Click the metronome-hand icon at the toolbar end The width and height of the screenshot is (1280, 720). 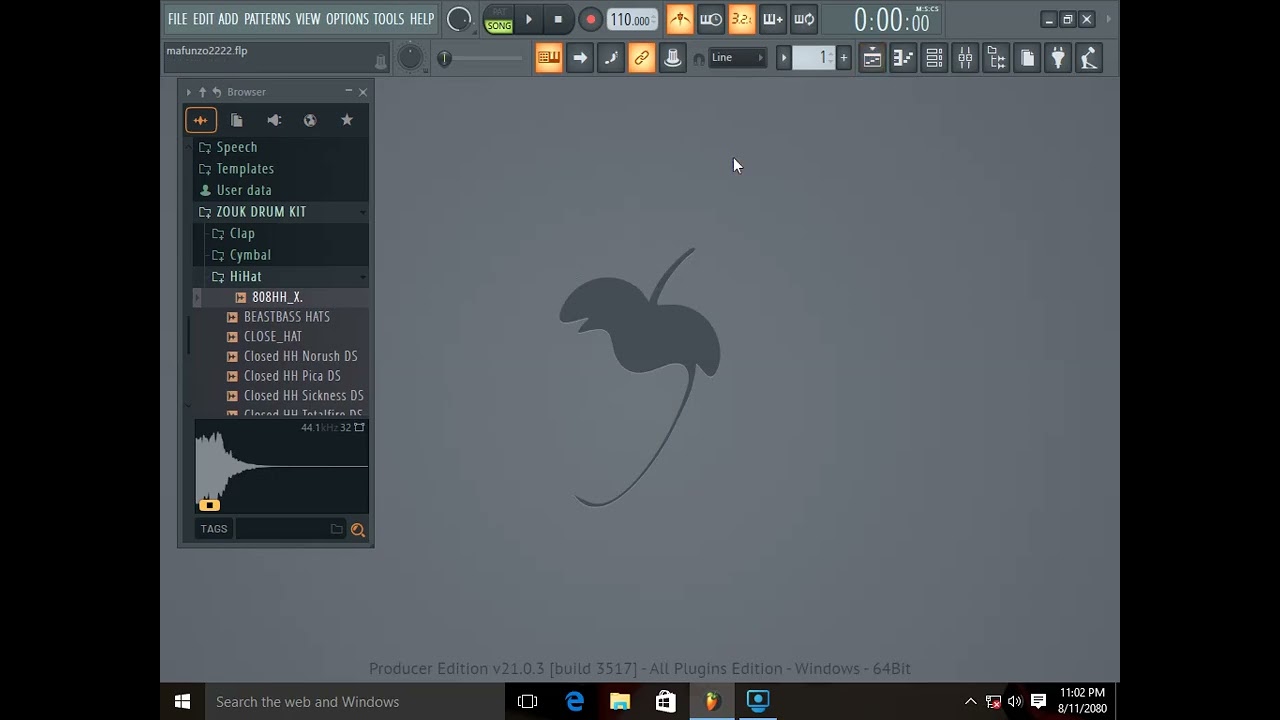1089,58
